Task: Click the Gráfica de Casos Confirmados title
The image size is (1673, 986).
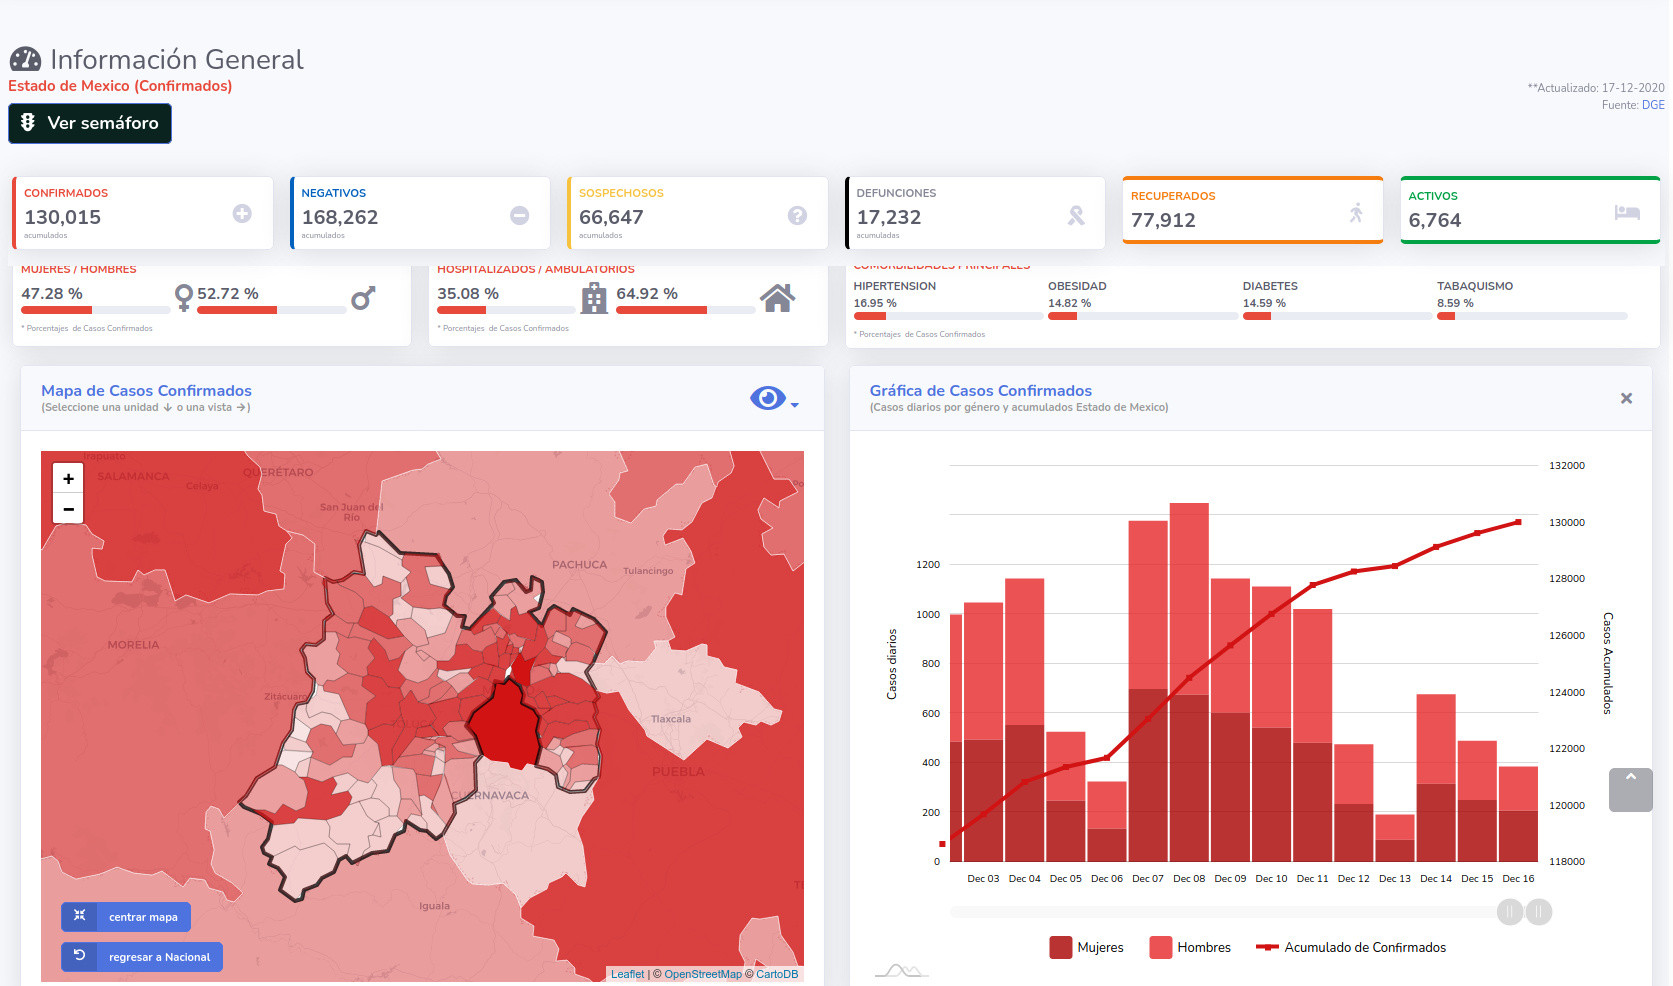Action: pyautogui.click(x=980, y=391)
